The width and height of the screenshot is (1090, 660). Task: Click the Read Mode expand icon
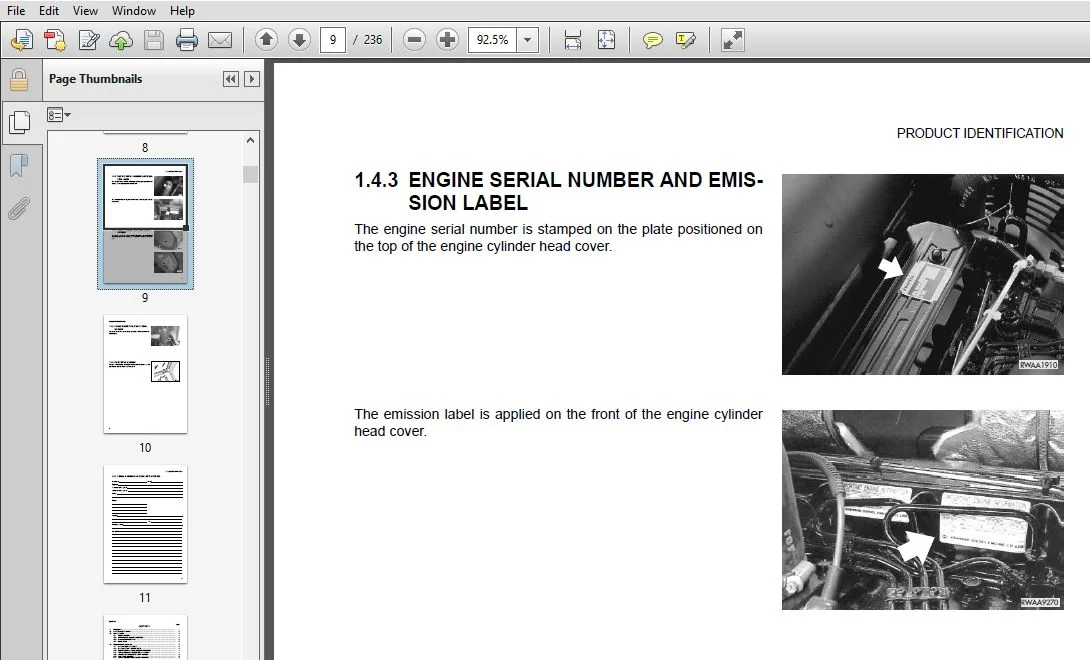pos(733,40)
